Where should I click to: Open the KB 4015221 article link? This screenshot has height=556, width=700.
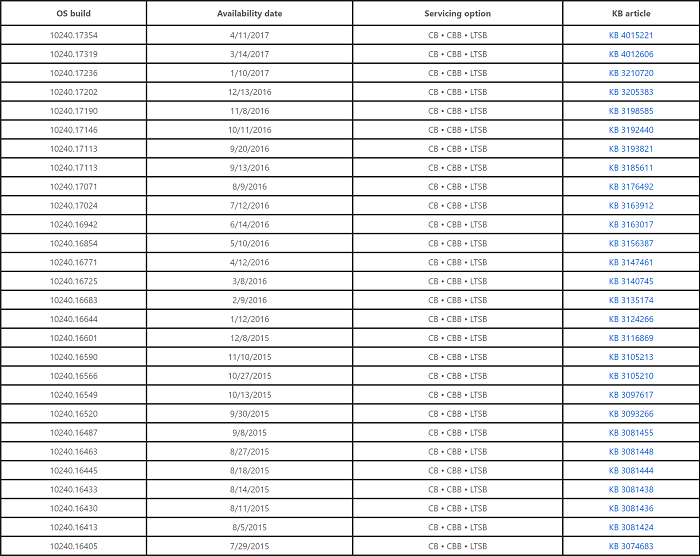pyautogui.click(x=631, y=35)
